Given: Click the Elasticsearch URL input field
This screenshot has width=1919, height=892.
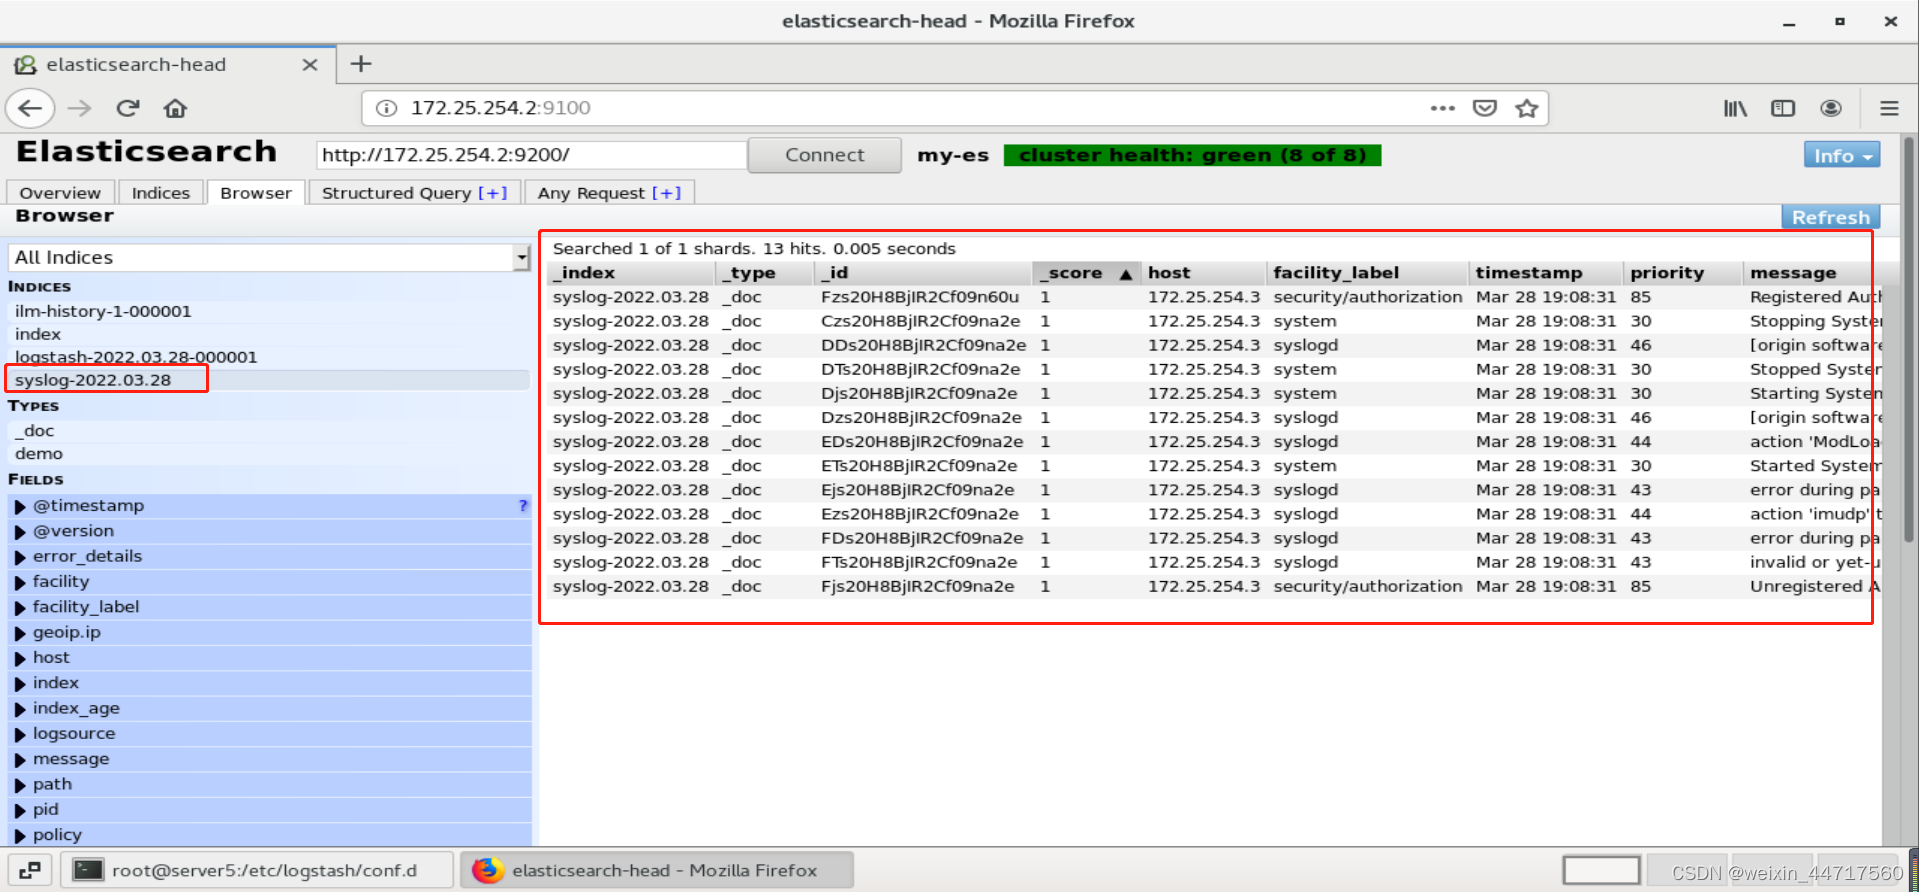Looking at the screenshot, I should [531, 155].
